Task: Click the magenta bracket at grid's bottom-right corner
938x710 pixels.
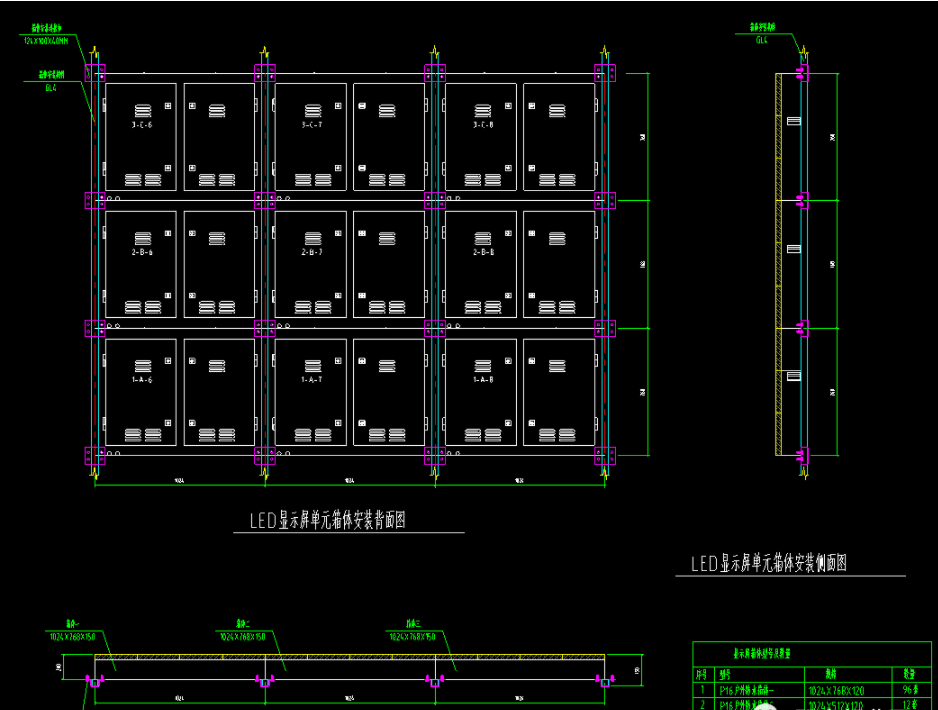Action: (605, 456)
